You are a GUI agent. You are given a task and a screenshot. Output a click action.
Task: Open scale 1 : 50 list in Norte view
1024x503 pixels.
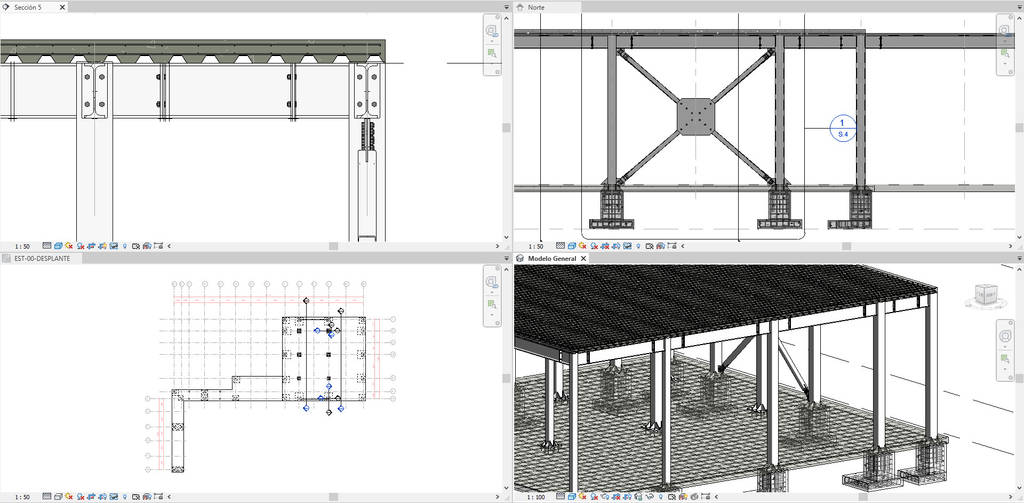(535, 246)
